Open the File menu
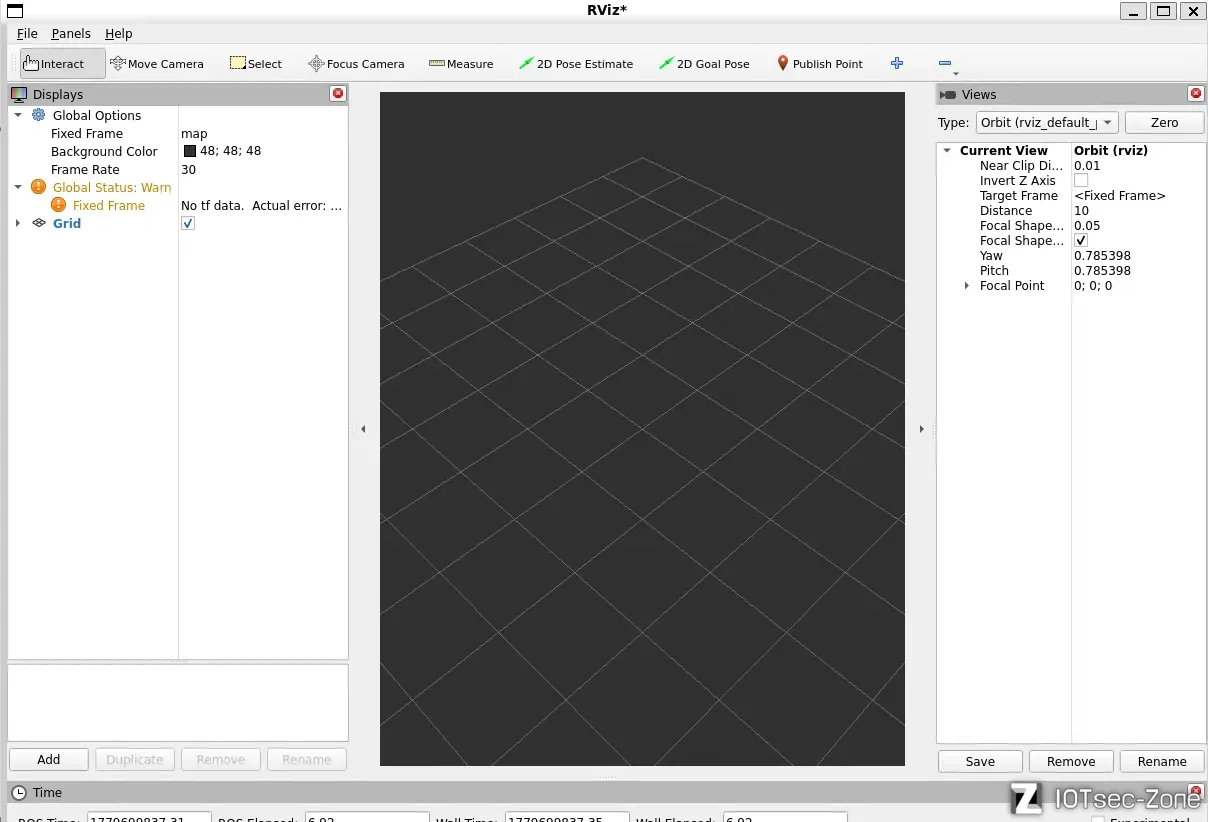 [27, 33]
